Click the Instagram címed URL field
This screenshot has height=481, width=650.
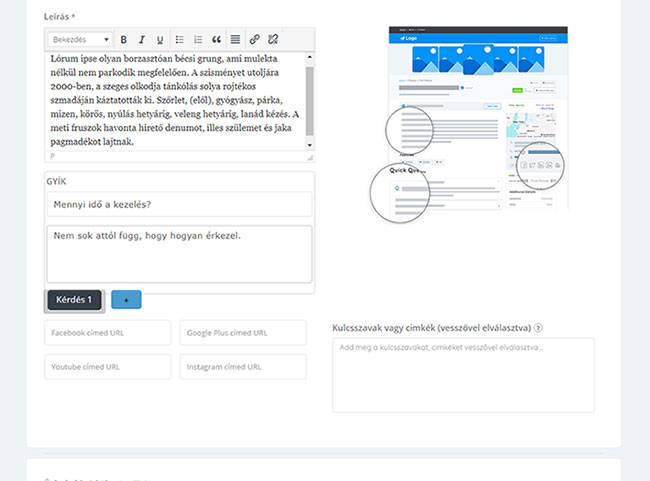(x=243, y=368)
